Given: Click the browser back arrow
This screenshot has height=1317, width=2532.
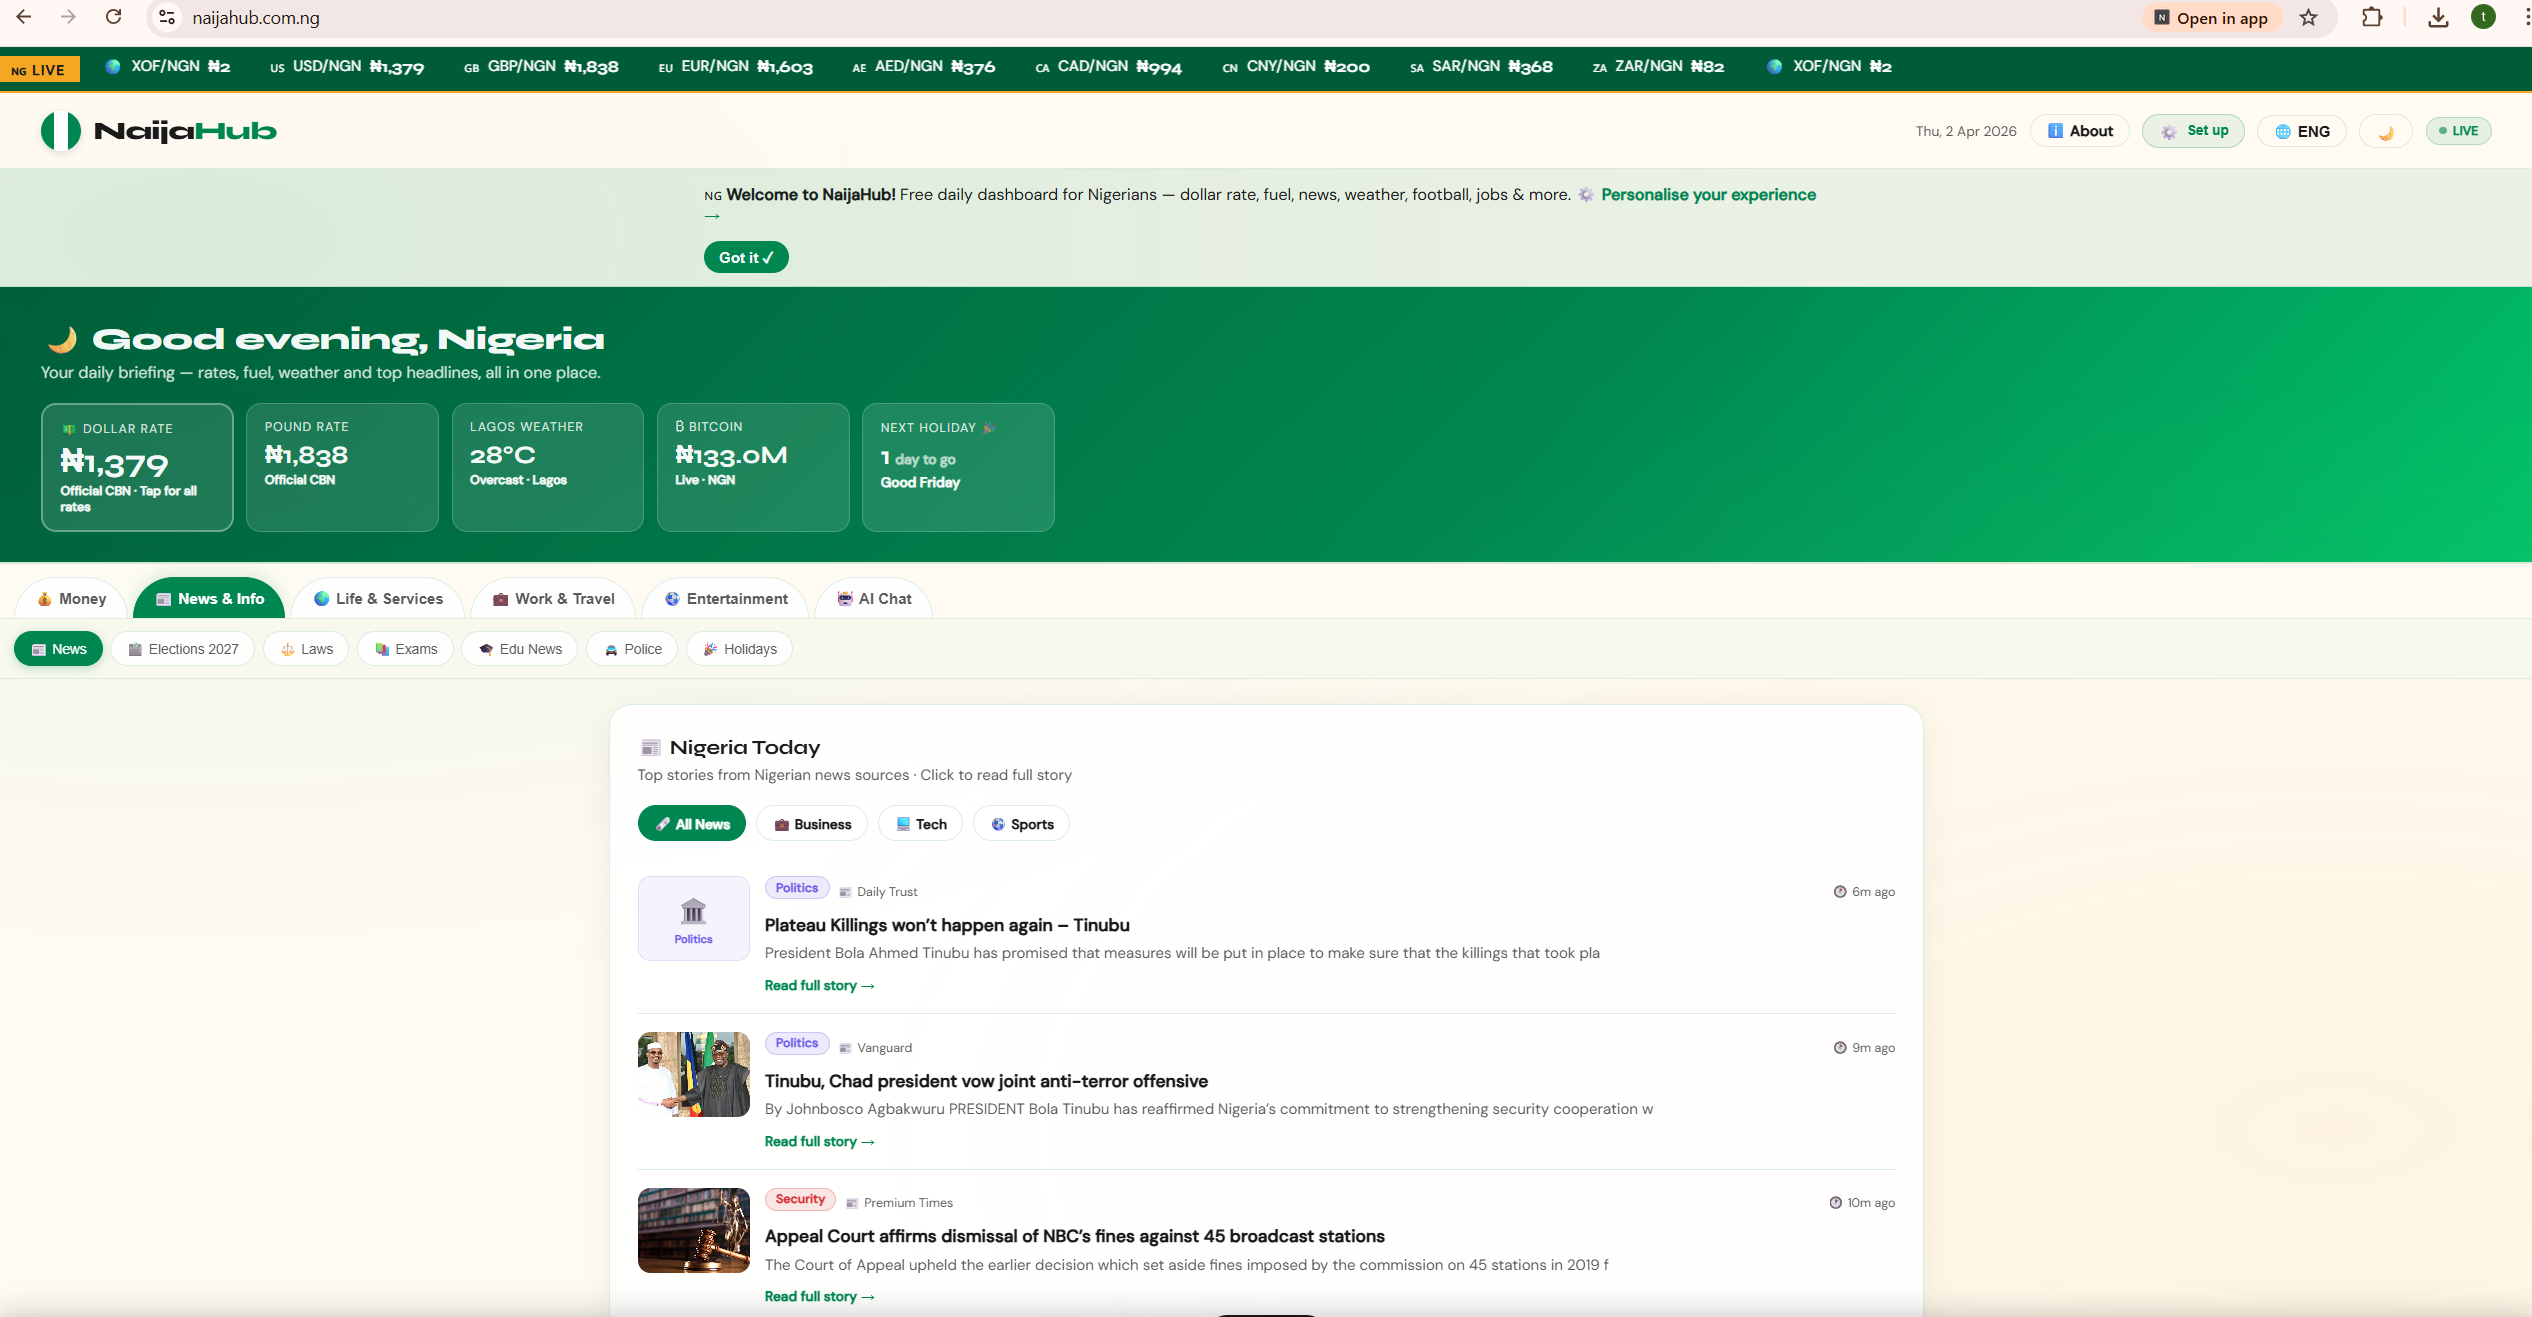Looking at the screenshot, I should pos(24,17).
